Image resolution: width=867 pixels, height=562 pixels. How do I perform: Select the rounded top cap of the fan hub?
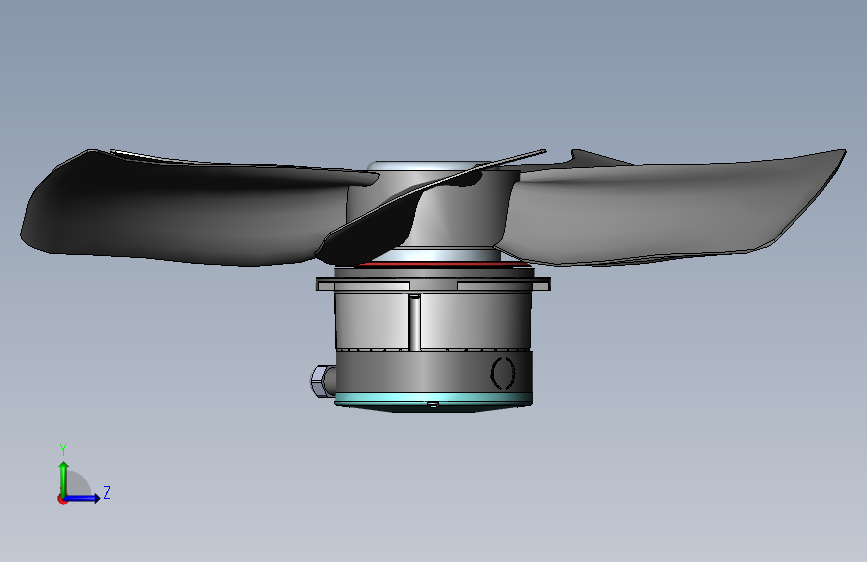click(x=429, y=165)
